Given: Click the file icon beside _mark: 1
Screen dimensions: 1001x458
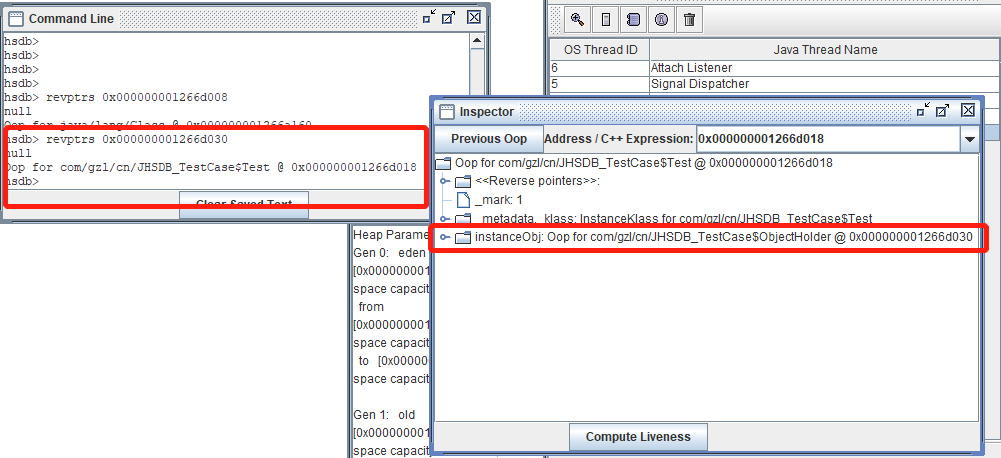Looking at the screenshot, I should click(x=463, y=200).
